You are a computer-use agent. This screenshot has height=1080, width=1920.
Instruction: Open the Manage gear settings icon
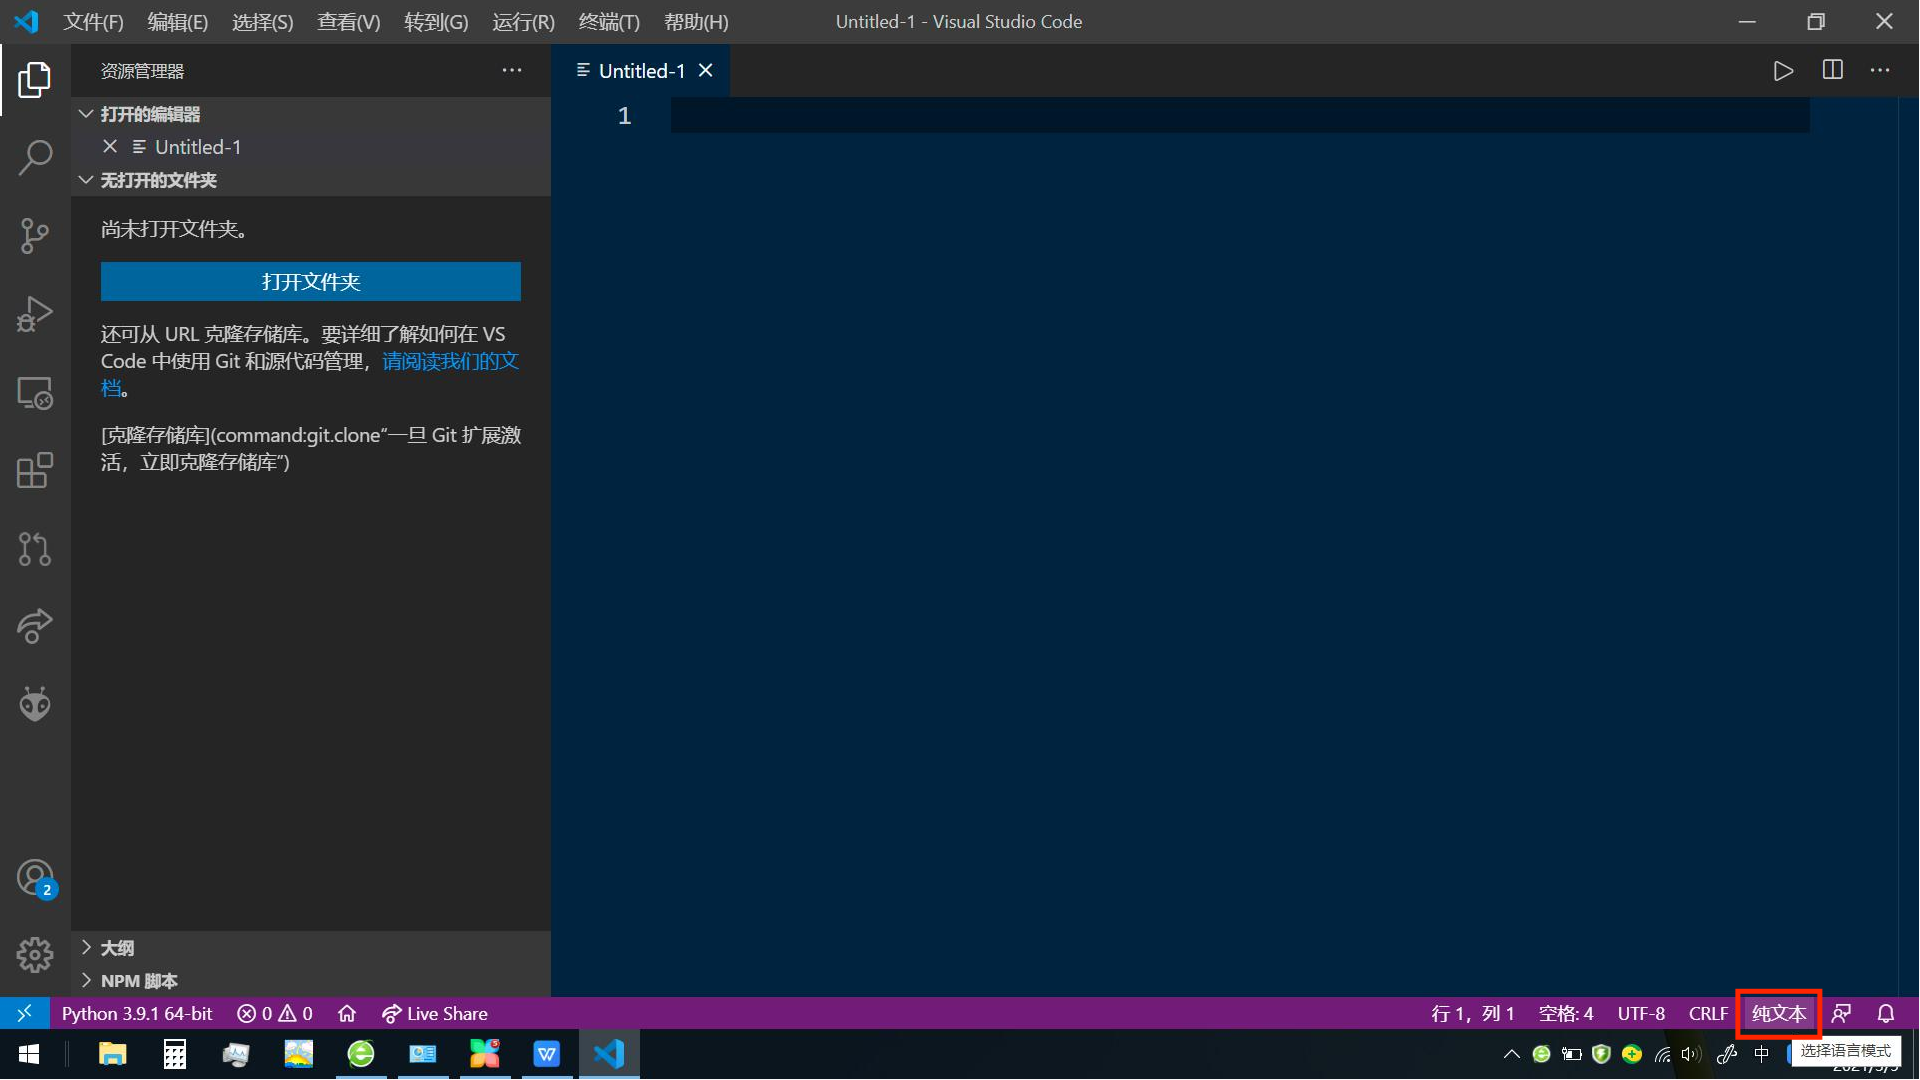35,955
